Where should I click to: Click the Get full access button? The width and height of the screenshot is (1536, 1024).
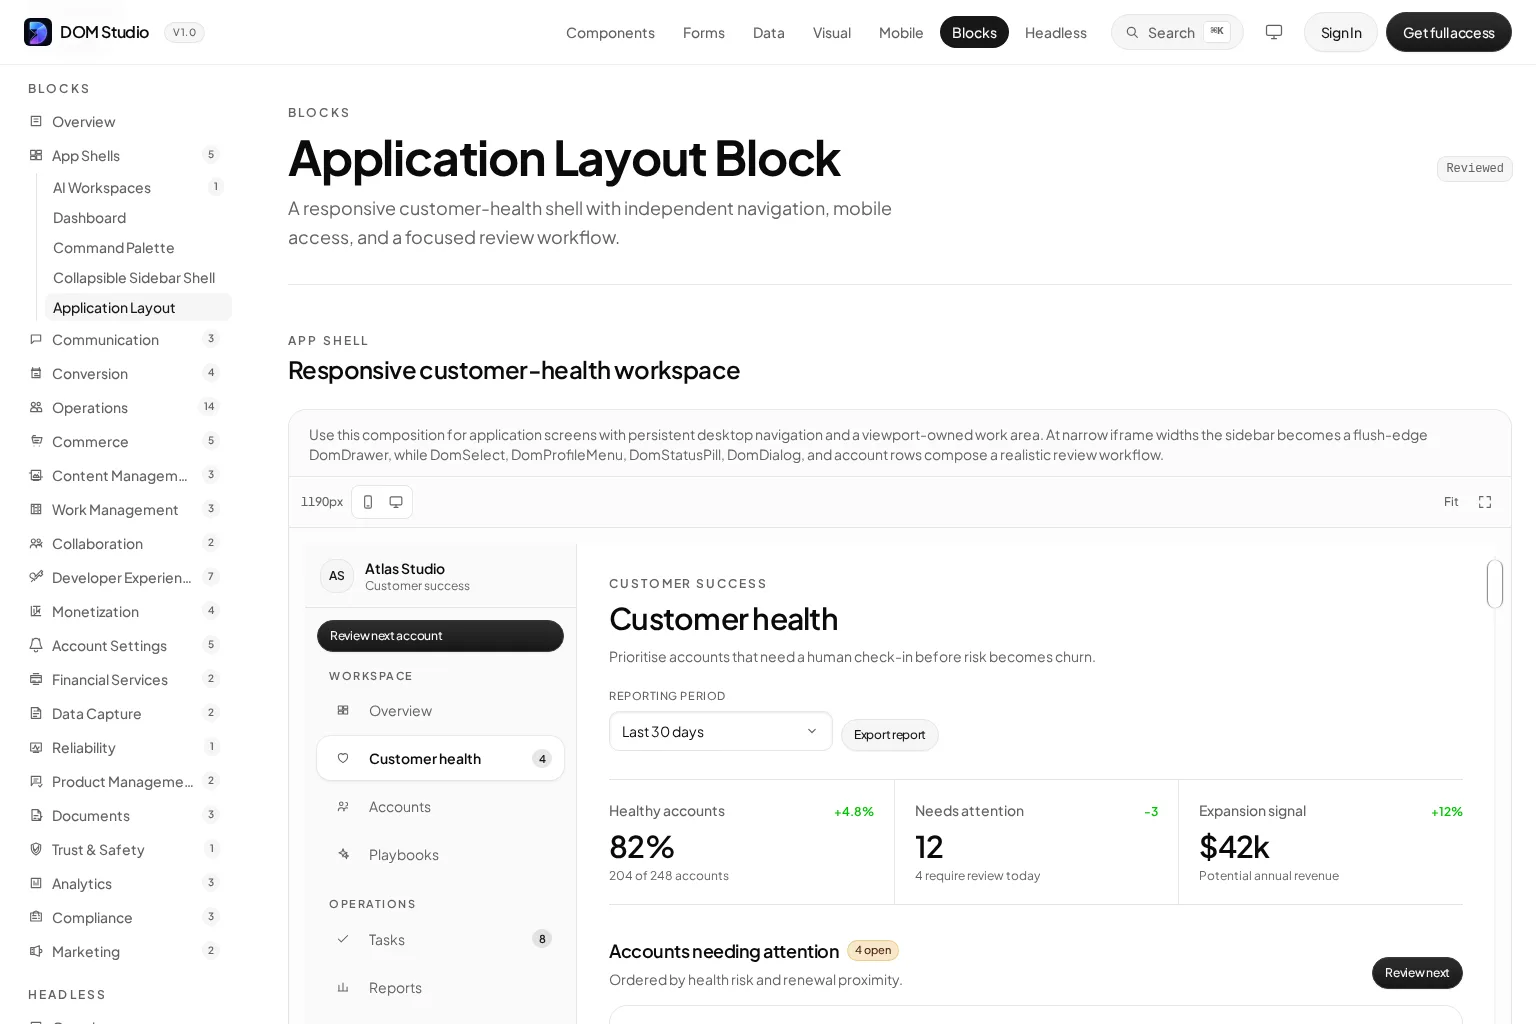1449,32
